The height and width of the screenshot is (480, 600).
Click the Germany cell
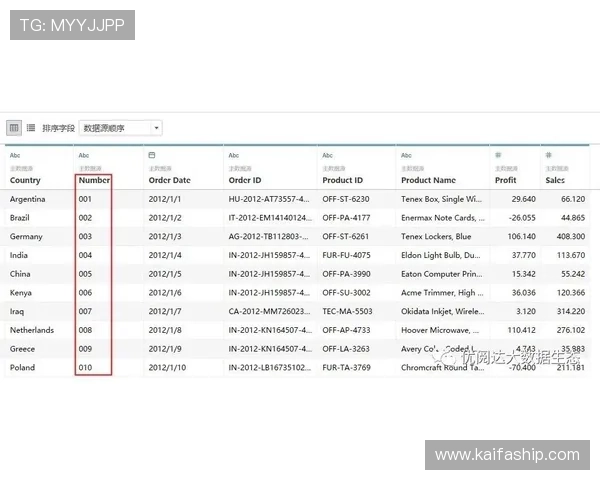[x=26, y=237]
